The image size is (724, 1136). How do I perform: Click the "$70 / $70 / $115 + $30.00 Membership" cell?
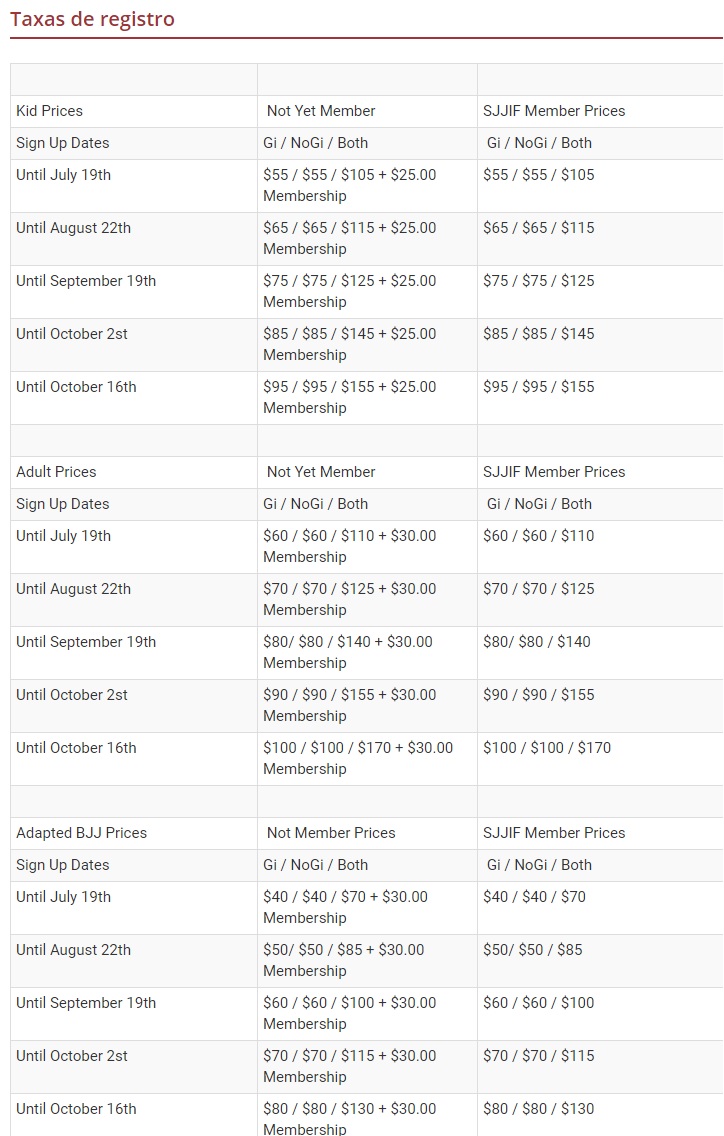click(350, 1066)
